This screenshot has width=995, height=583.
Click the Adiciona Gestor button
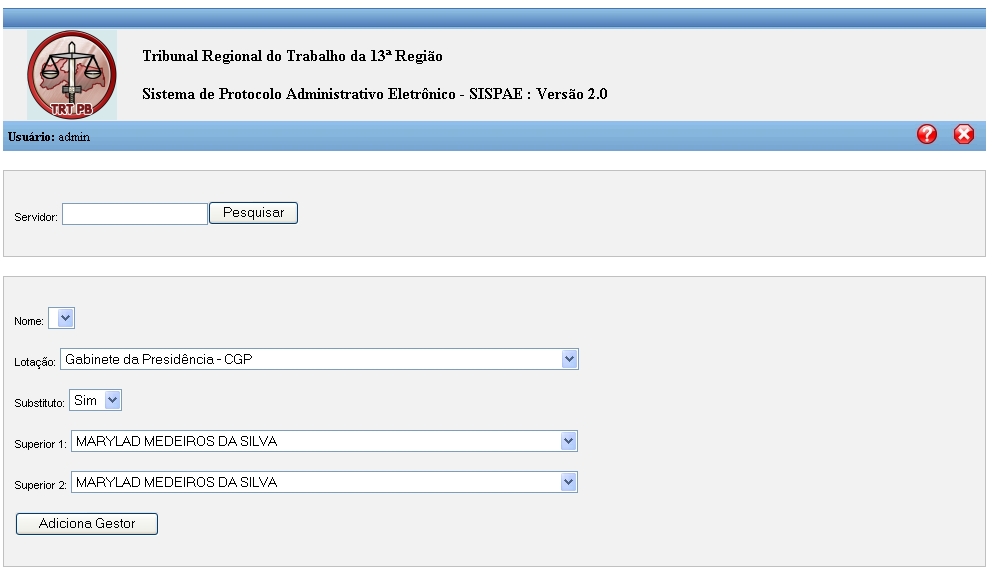(x=87, y=524)
